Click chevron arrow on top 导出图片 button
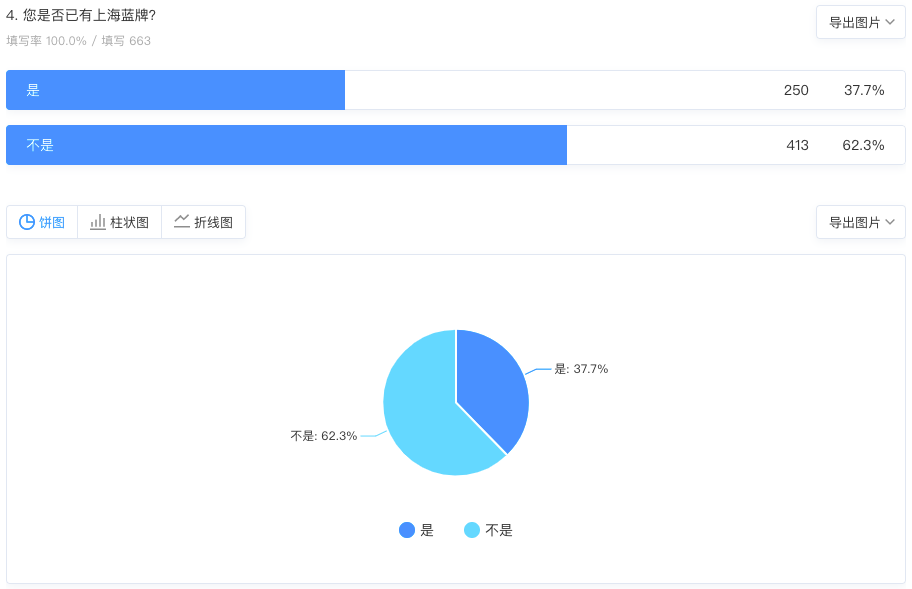 [x=890, y=22]
